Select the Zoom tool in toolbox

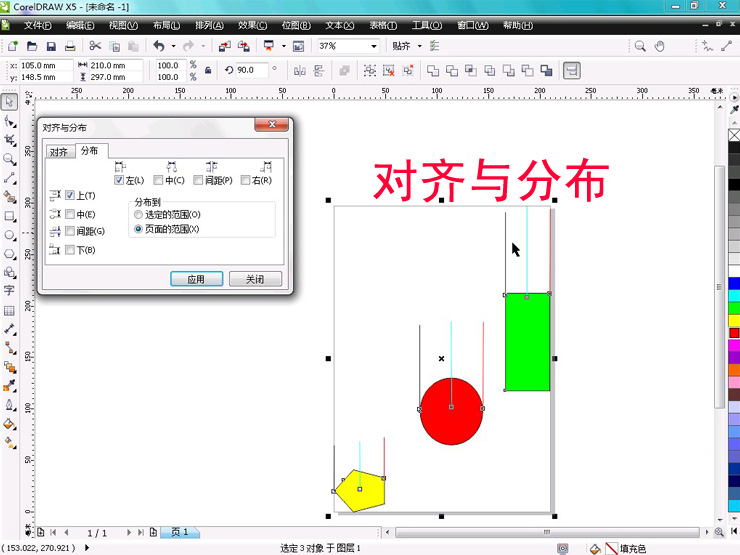point(9,159)
